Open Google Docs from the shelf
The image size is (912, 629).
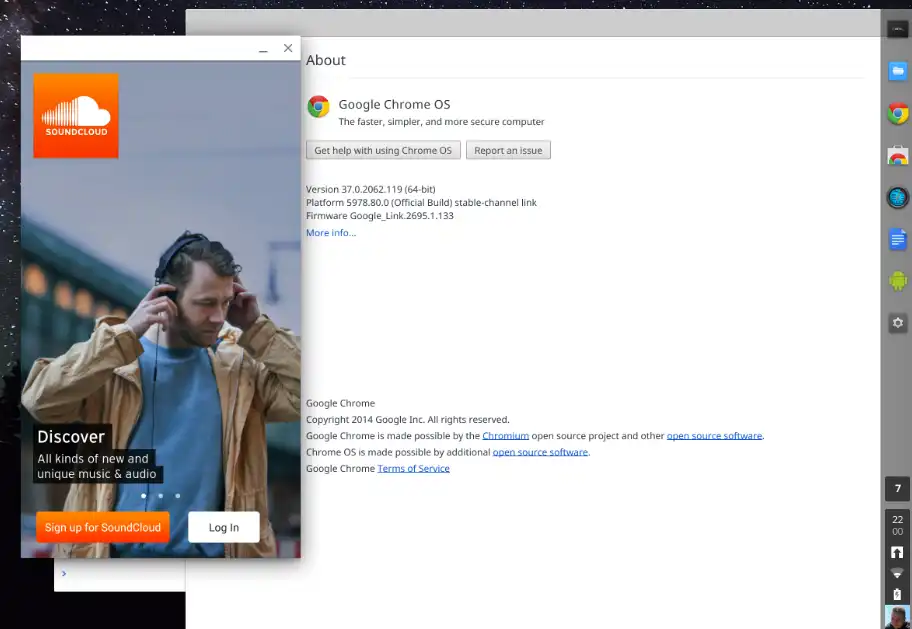[x=897, y=239]
